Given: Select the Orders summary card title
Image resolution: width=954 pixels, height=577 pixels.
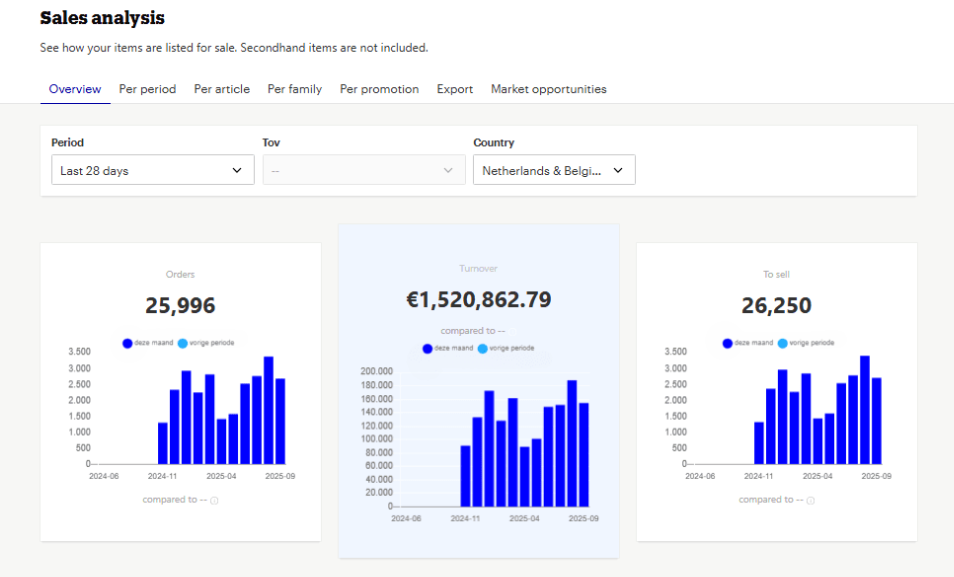Looking at the screenshot, I should click(180, 275).
